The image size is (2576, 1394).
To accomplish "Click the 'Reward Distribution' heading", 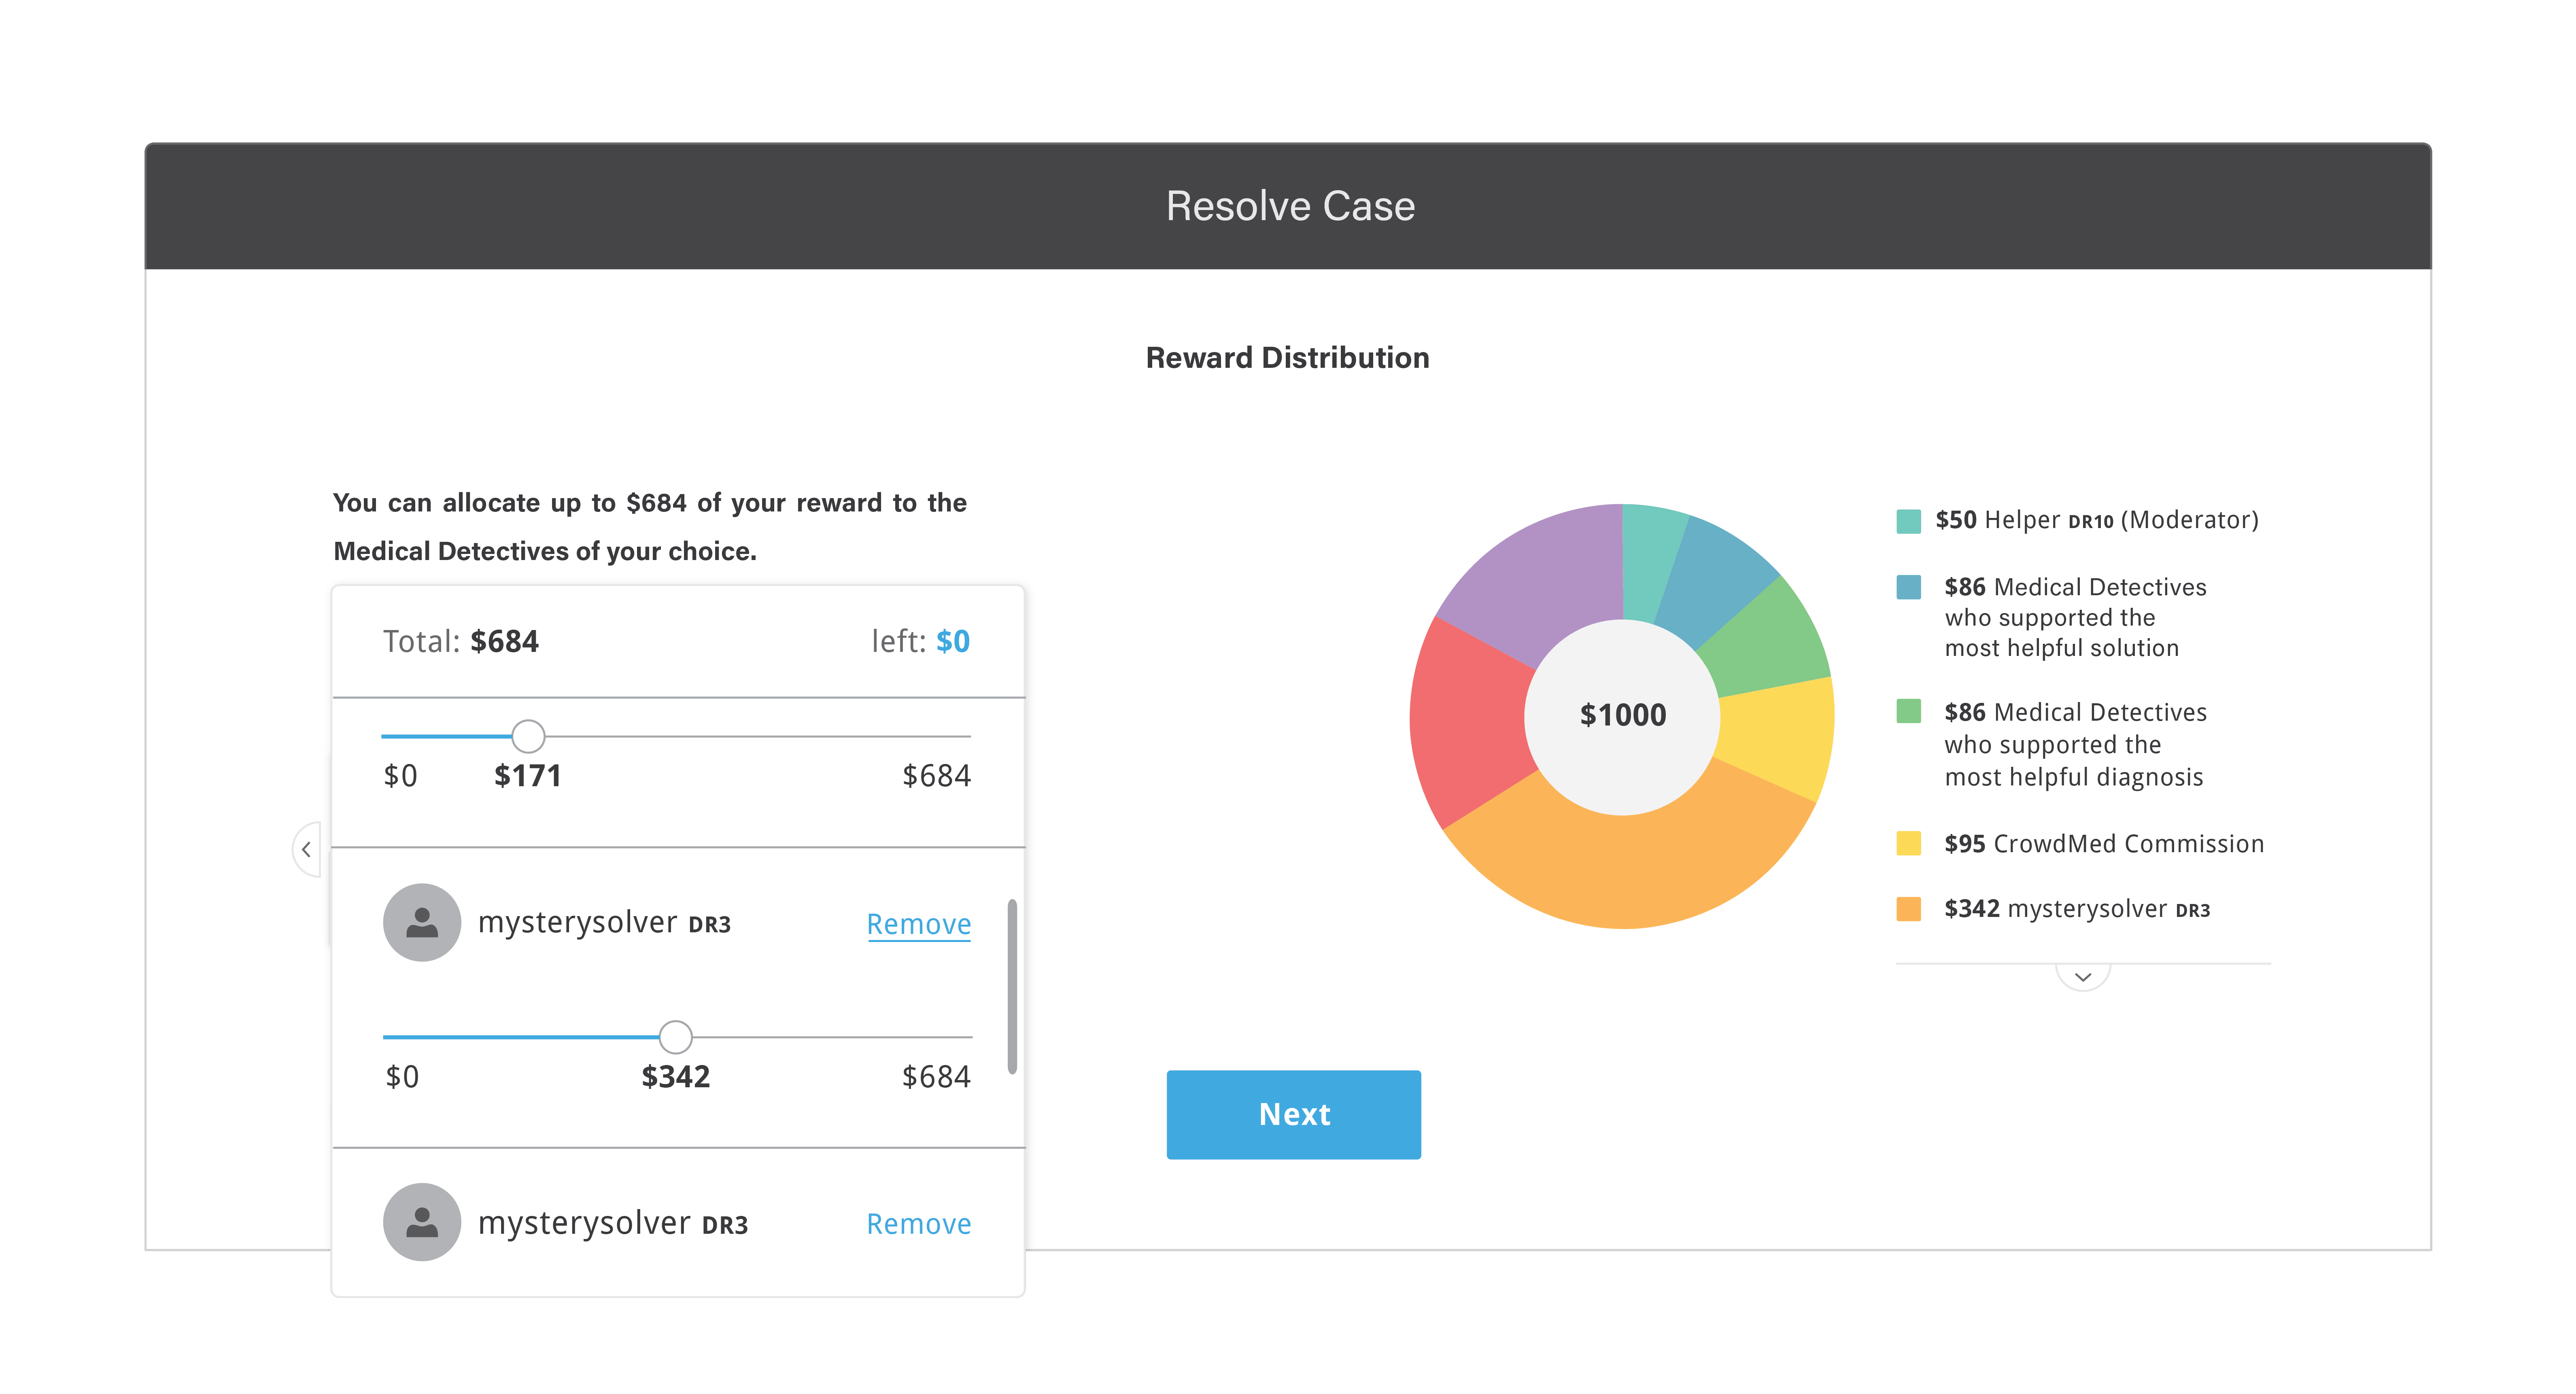I will [1287, 358].
